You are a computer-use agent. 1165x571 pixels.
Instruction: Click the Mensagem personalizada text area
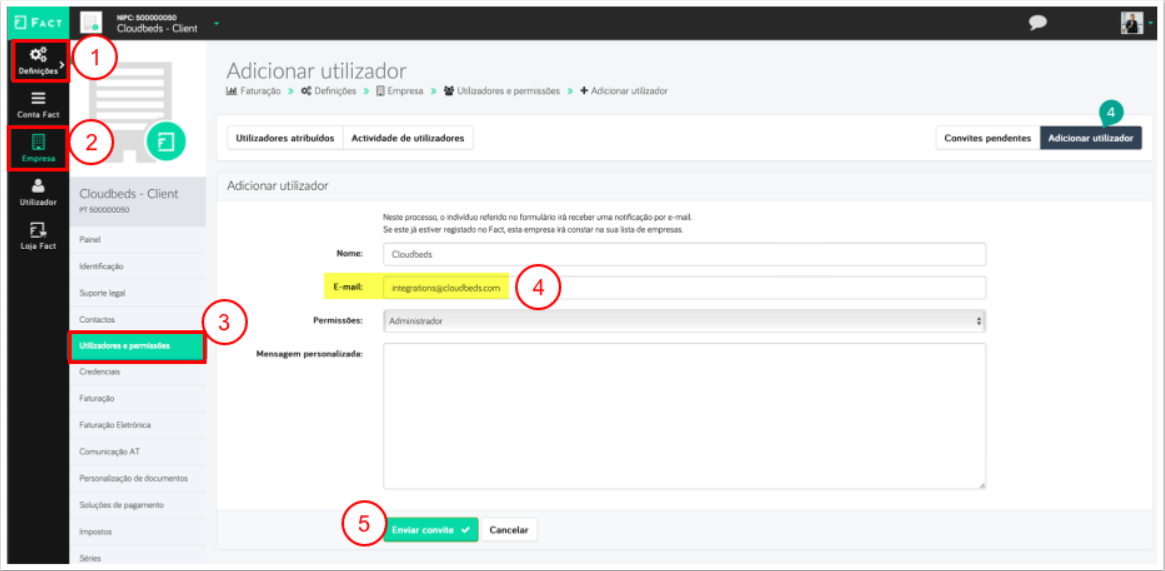684,416
